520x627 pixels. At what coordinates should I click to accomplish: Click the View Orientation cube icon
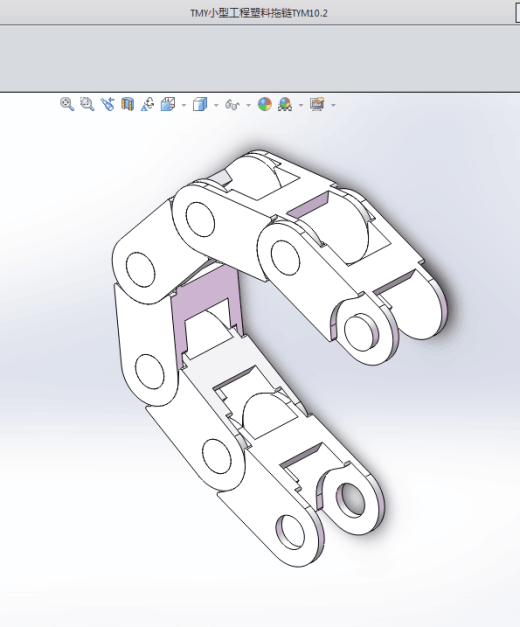tap(168, 104)
